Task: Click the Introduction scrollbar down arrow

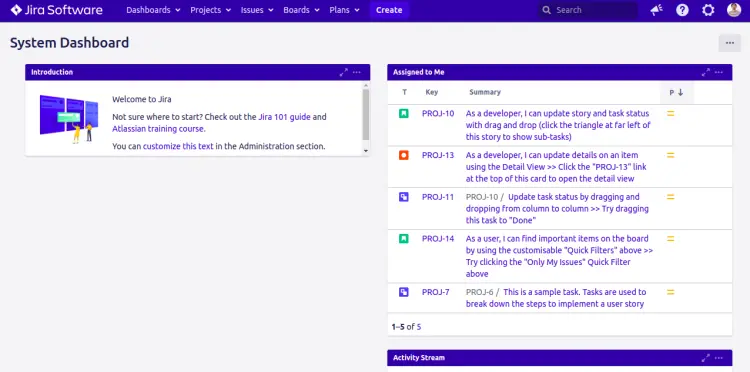Action: click(x=366, y=151)
